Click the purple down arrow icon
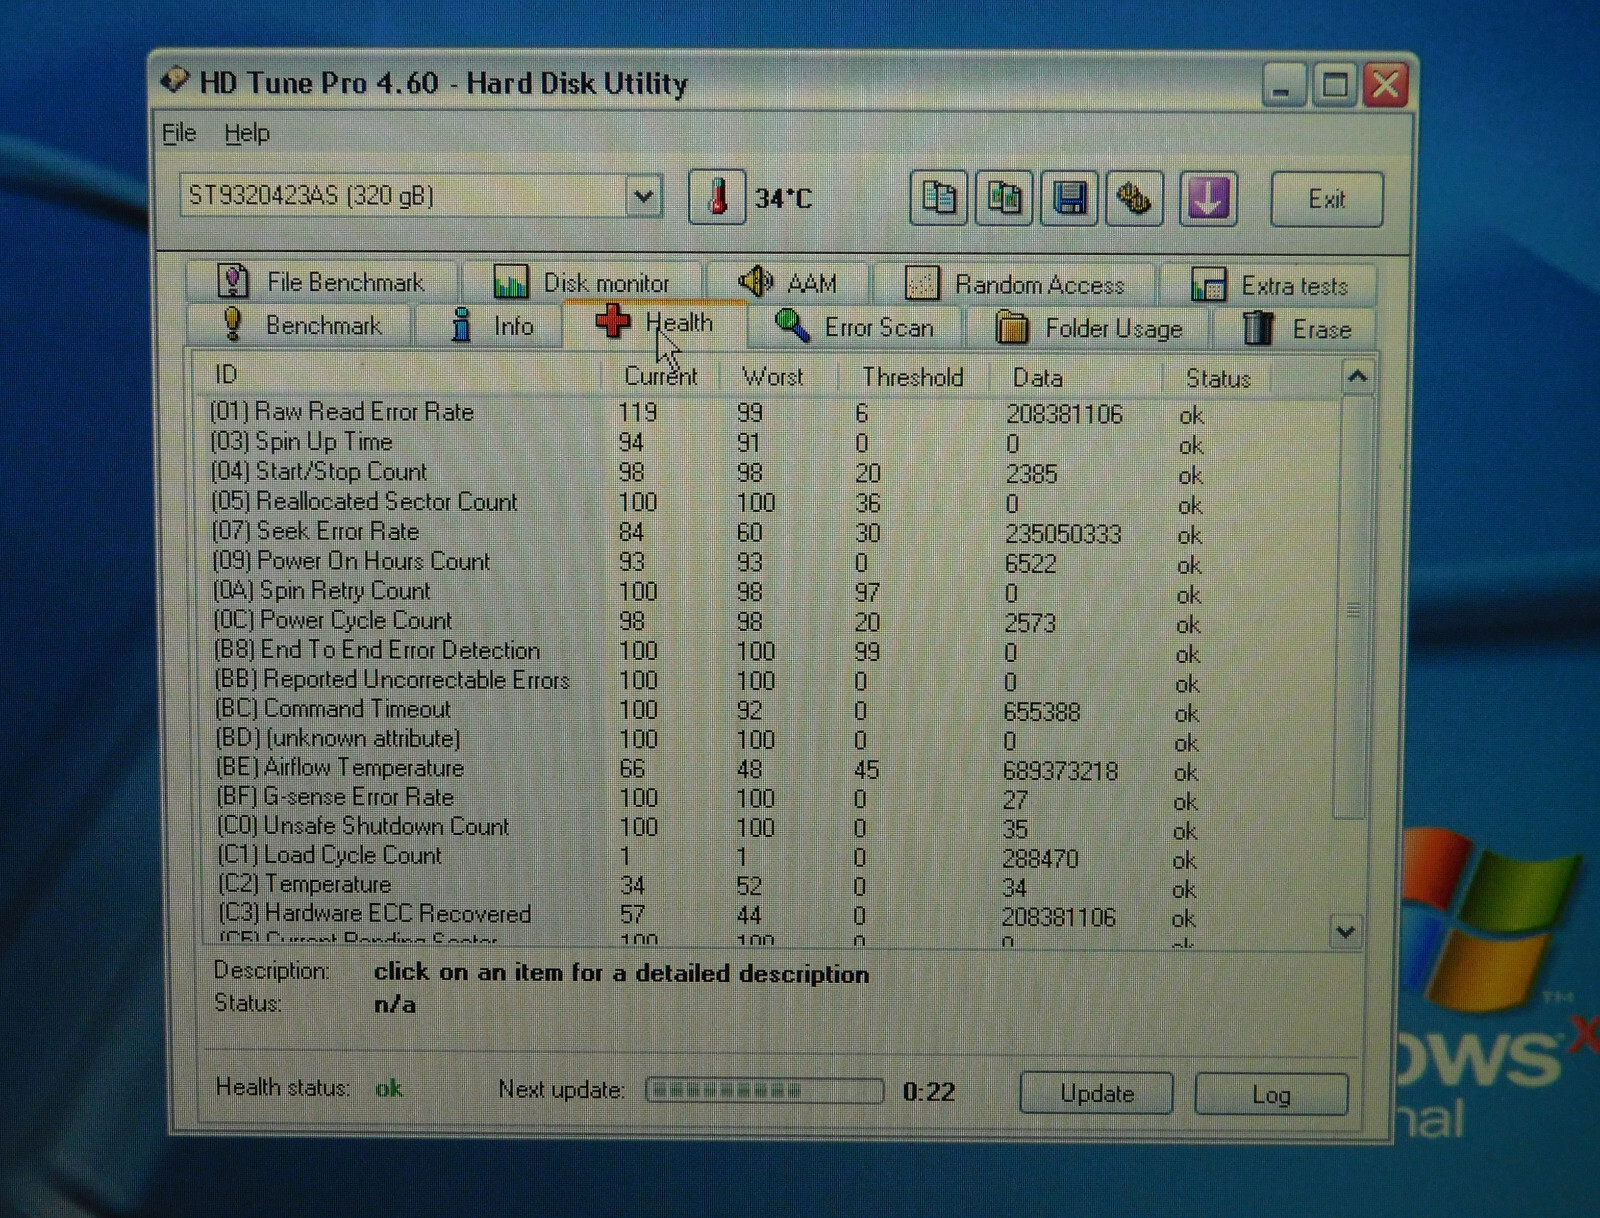The image size is (1600, 1218). coord(1208,198)
